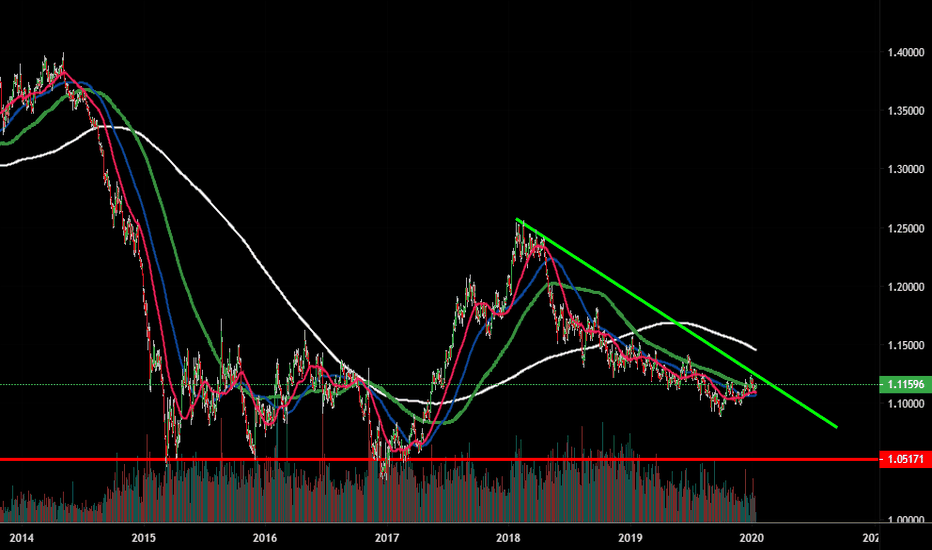Screen dimensions: 932x550
Task: Click the 1.40000 price axis label
Action: coord(903,52)
